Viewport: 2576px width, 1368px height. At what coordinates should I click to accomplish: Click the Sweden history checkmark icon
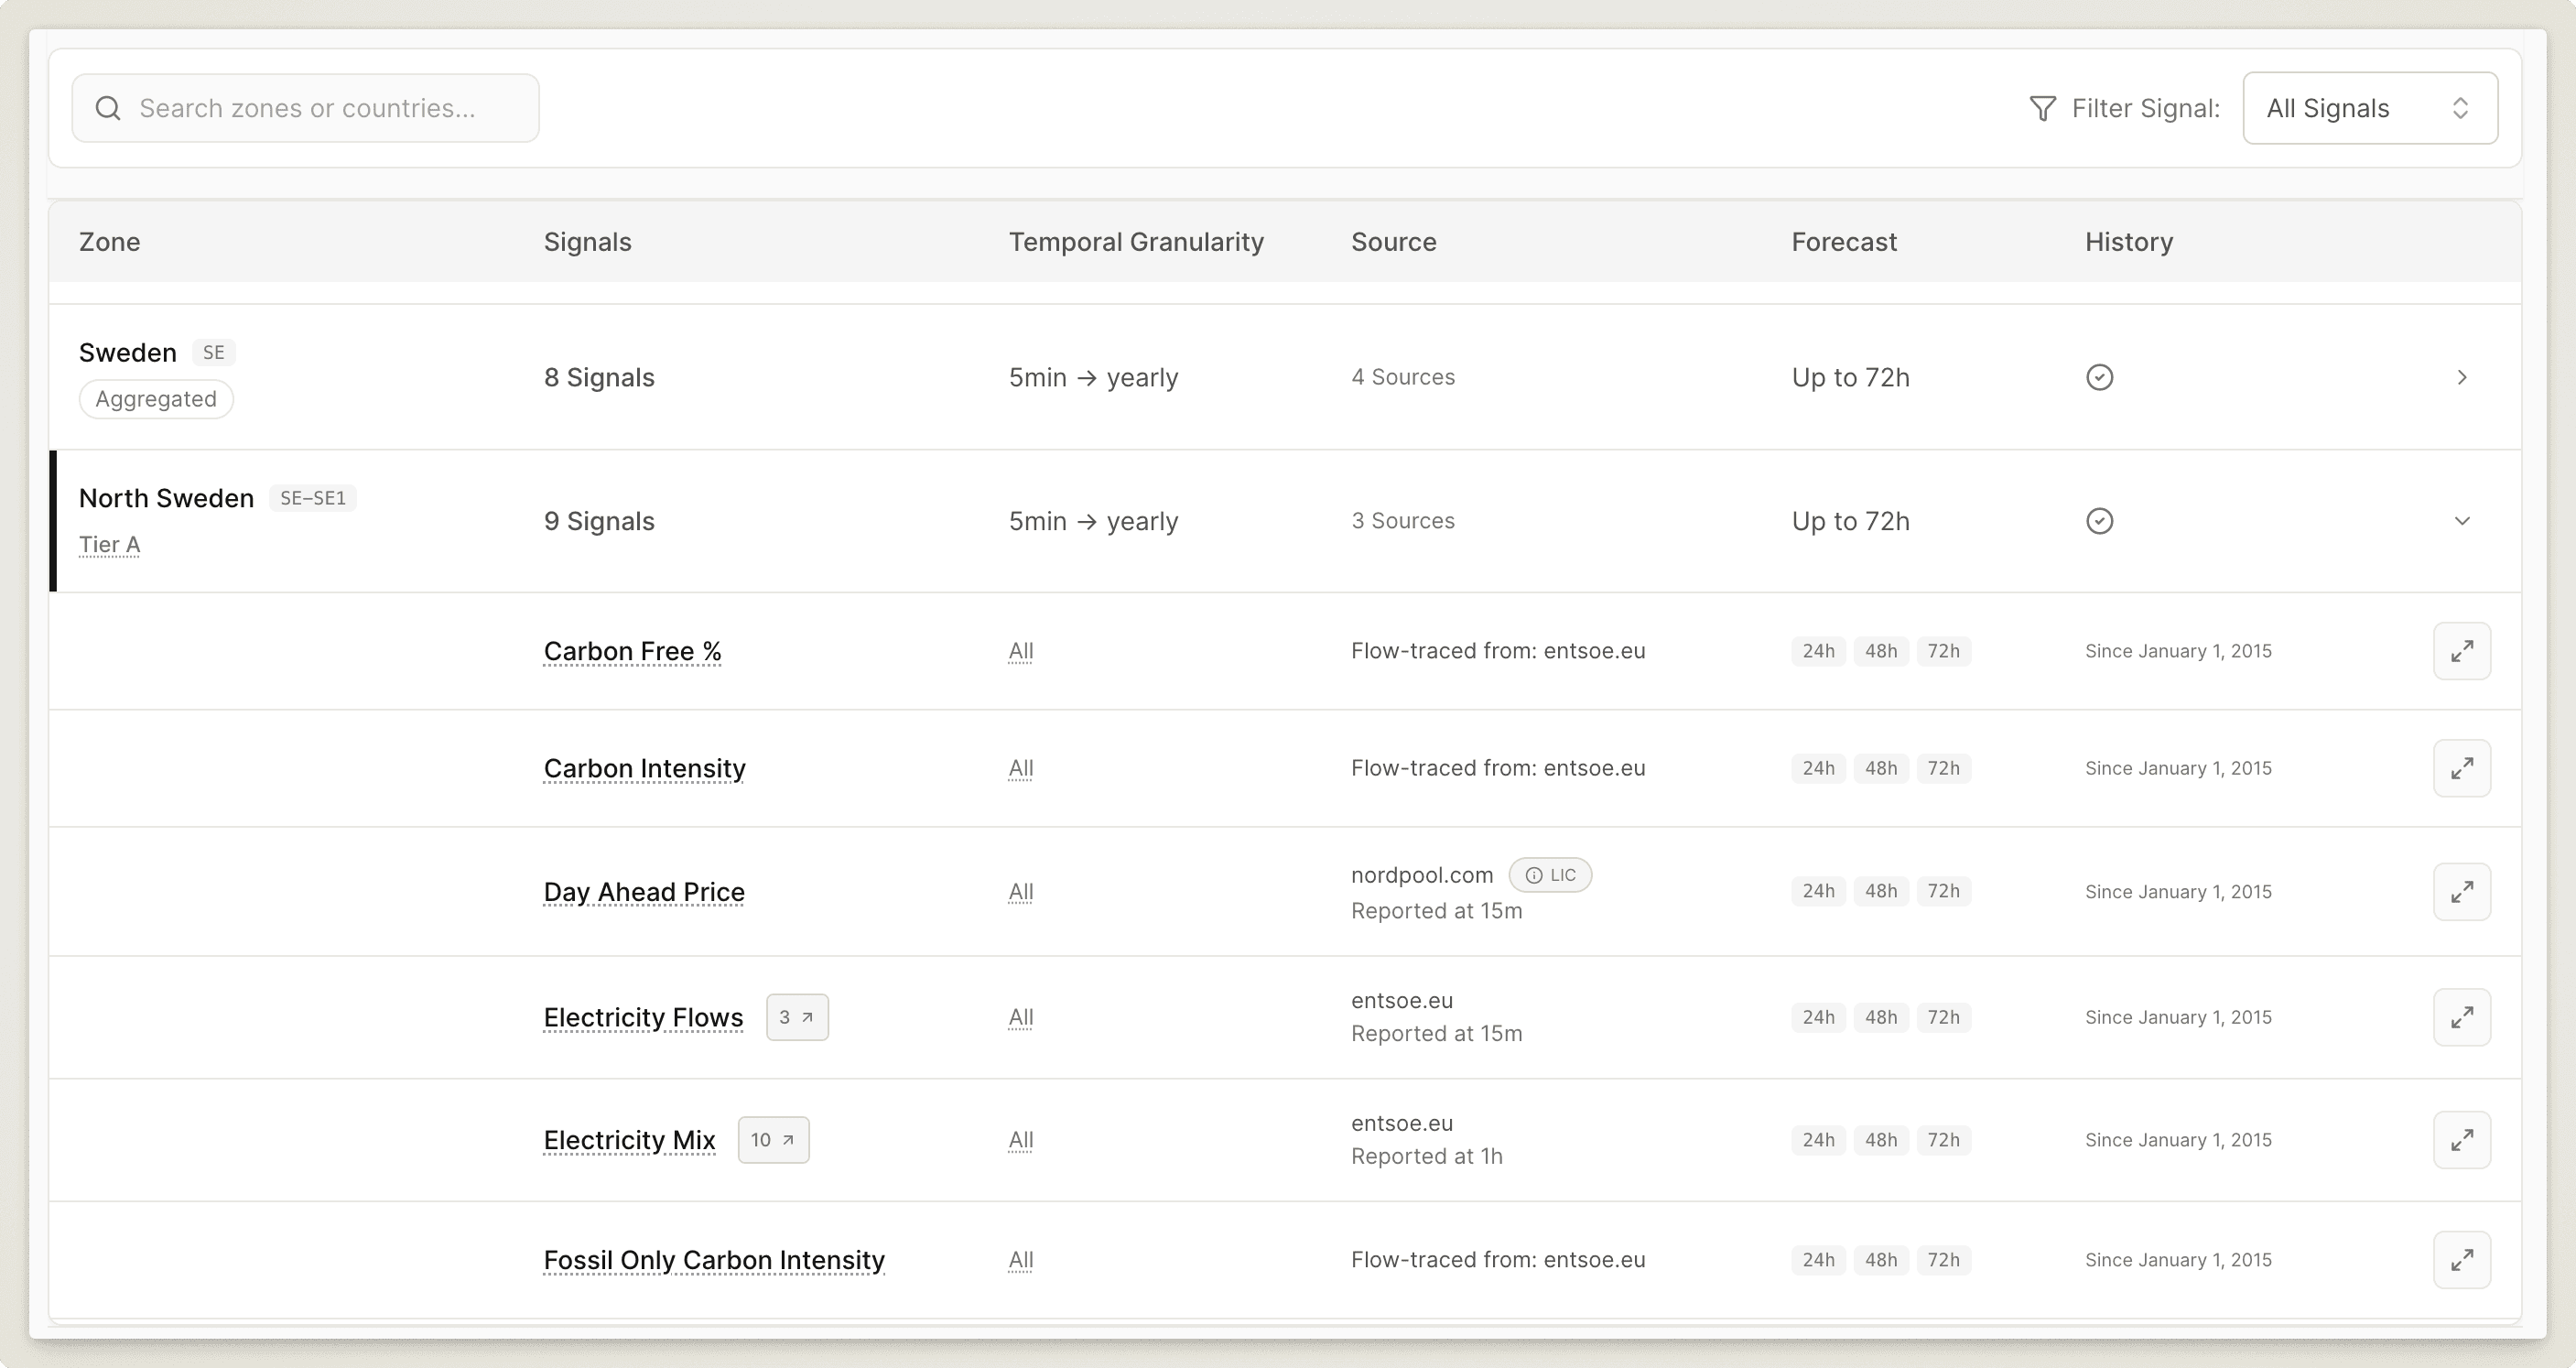pos(2099,377)
